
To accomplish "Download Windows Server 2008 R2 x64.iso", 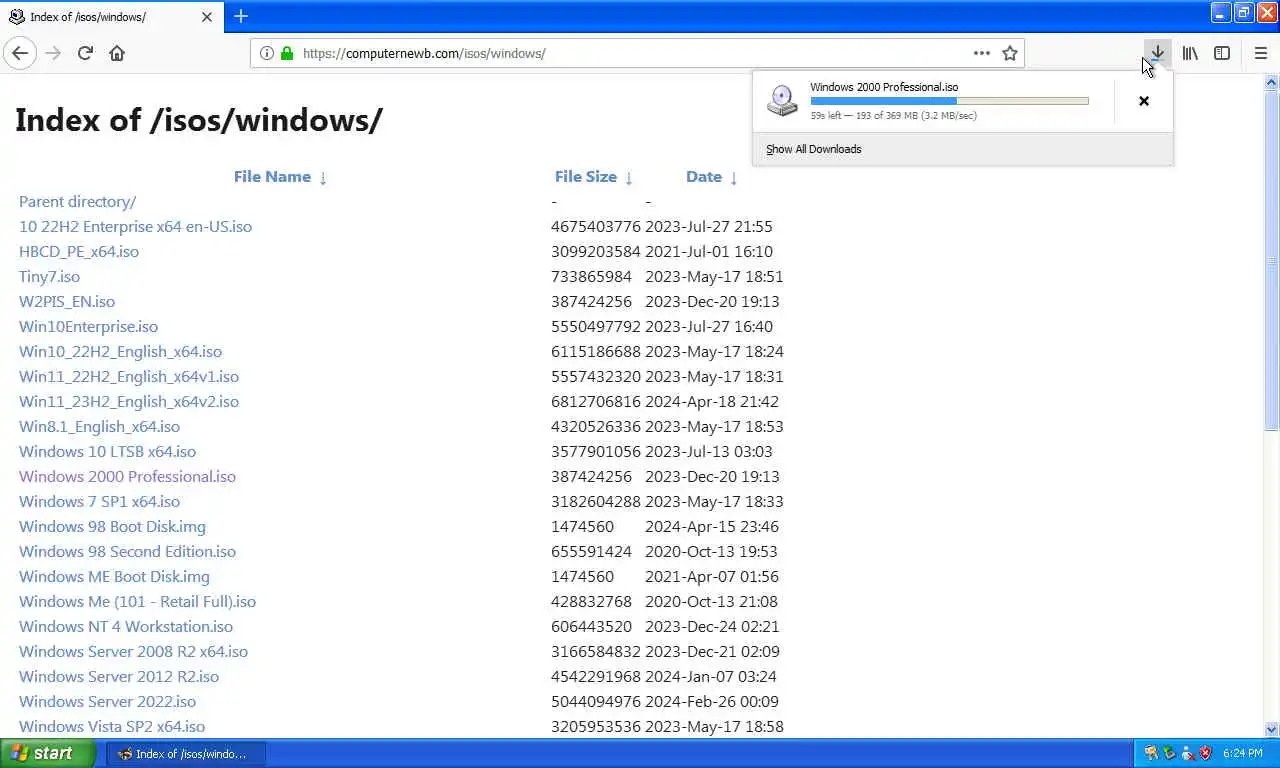I will 133,651.
